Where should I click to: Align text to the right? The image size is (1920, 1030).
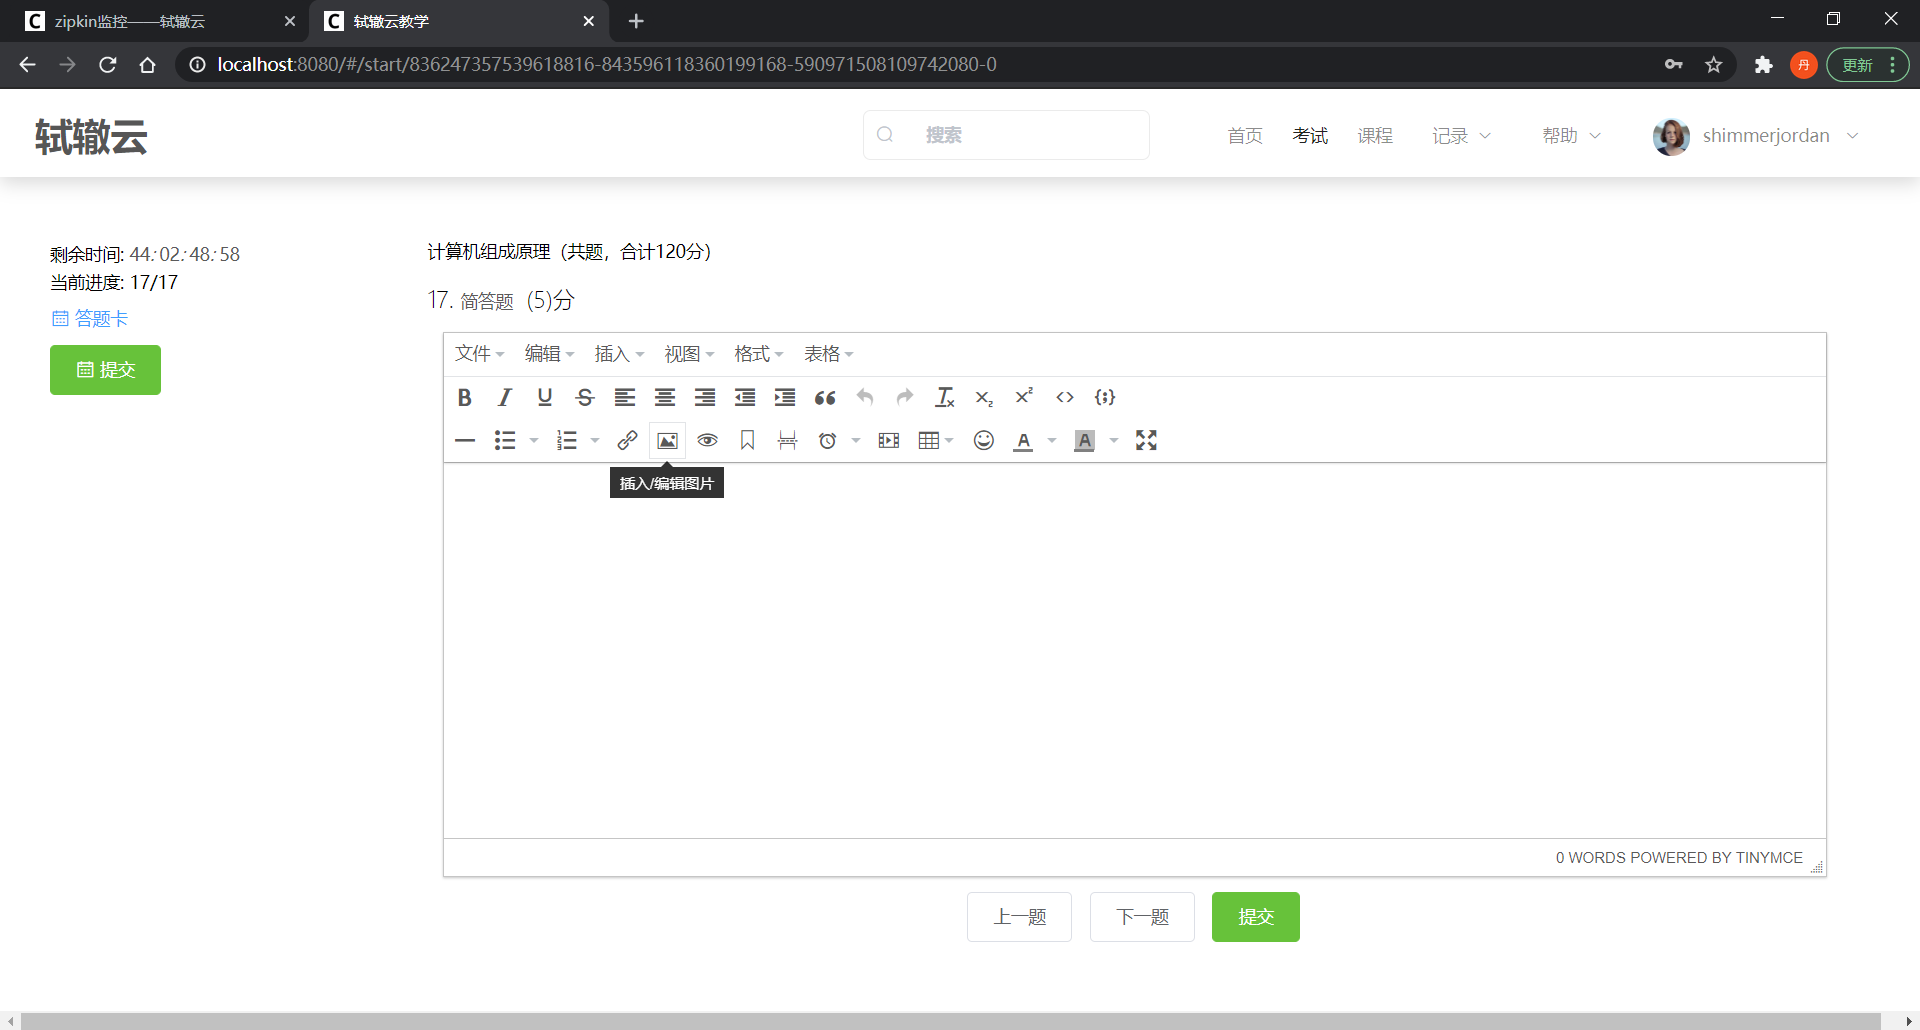click(x=705, y=397)
